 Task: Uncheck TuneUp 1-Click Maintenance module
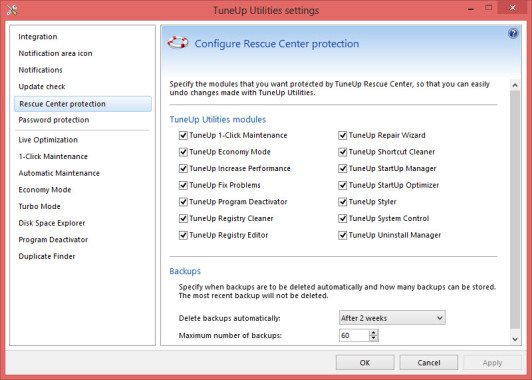coord(183,135)
